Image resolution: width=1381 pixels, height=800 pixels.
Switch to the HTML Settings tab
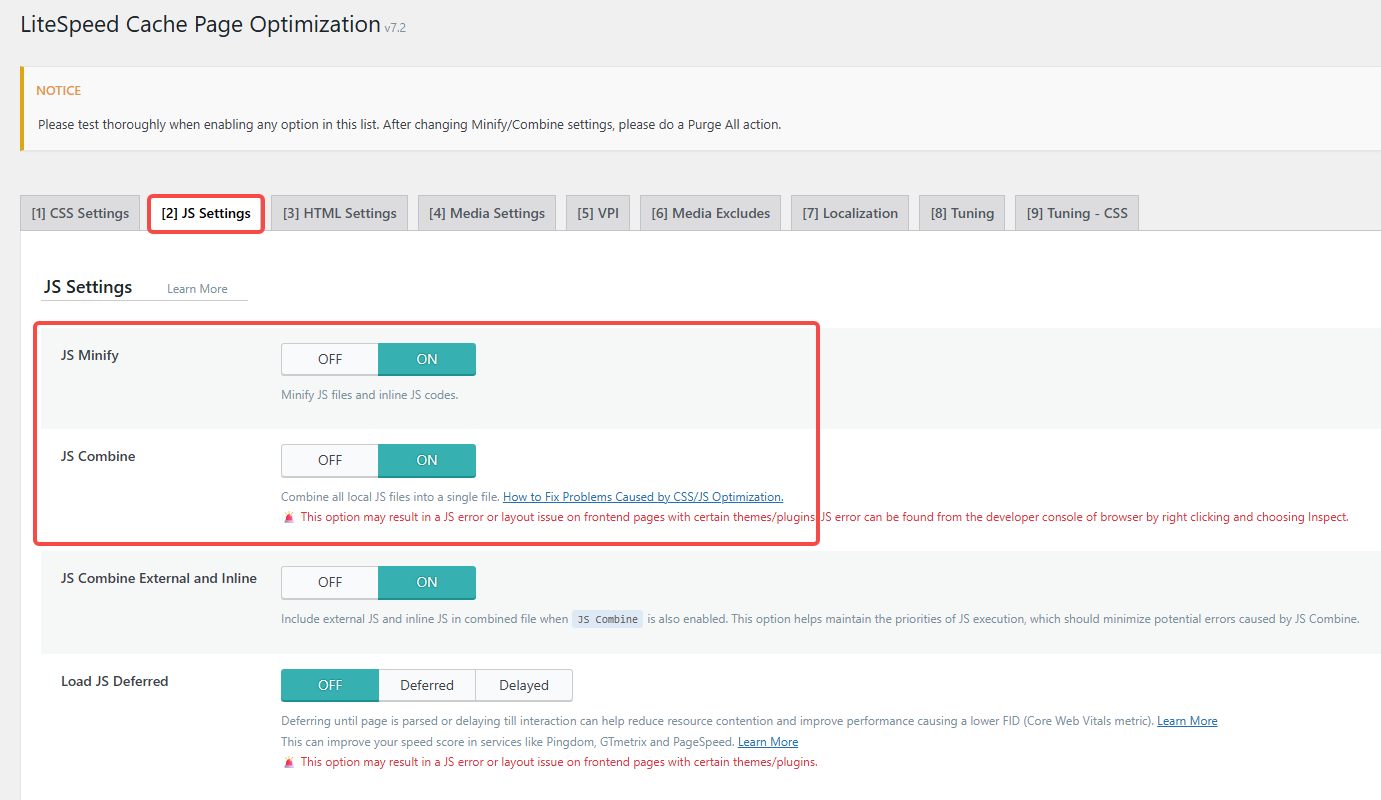339,213
